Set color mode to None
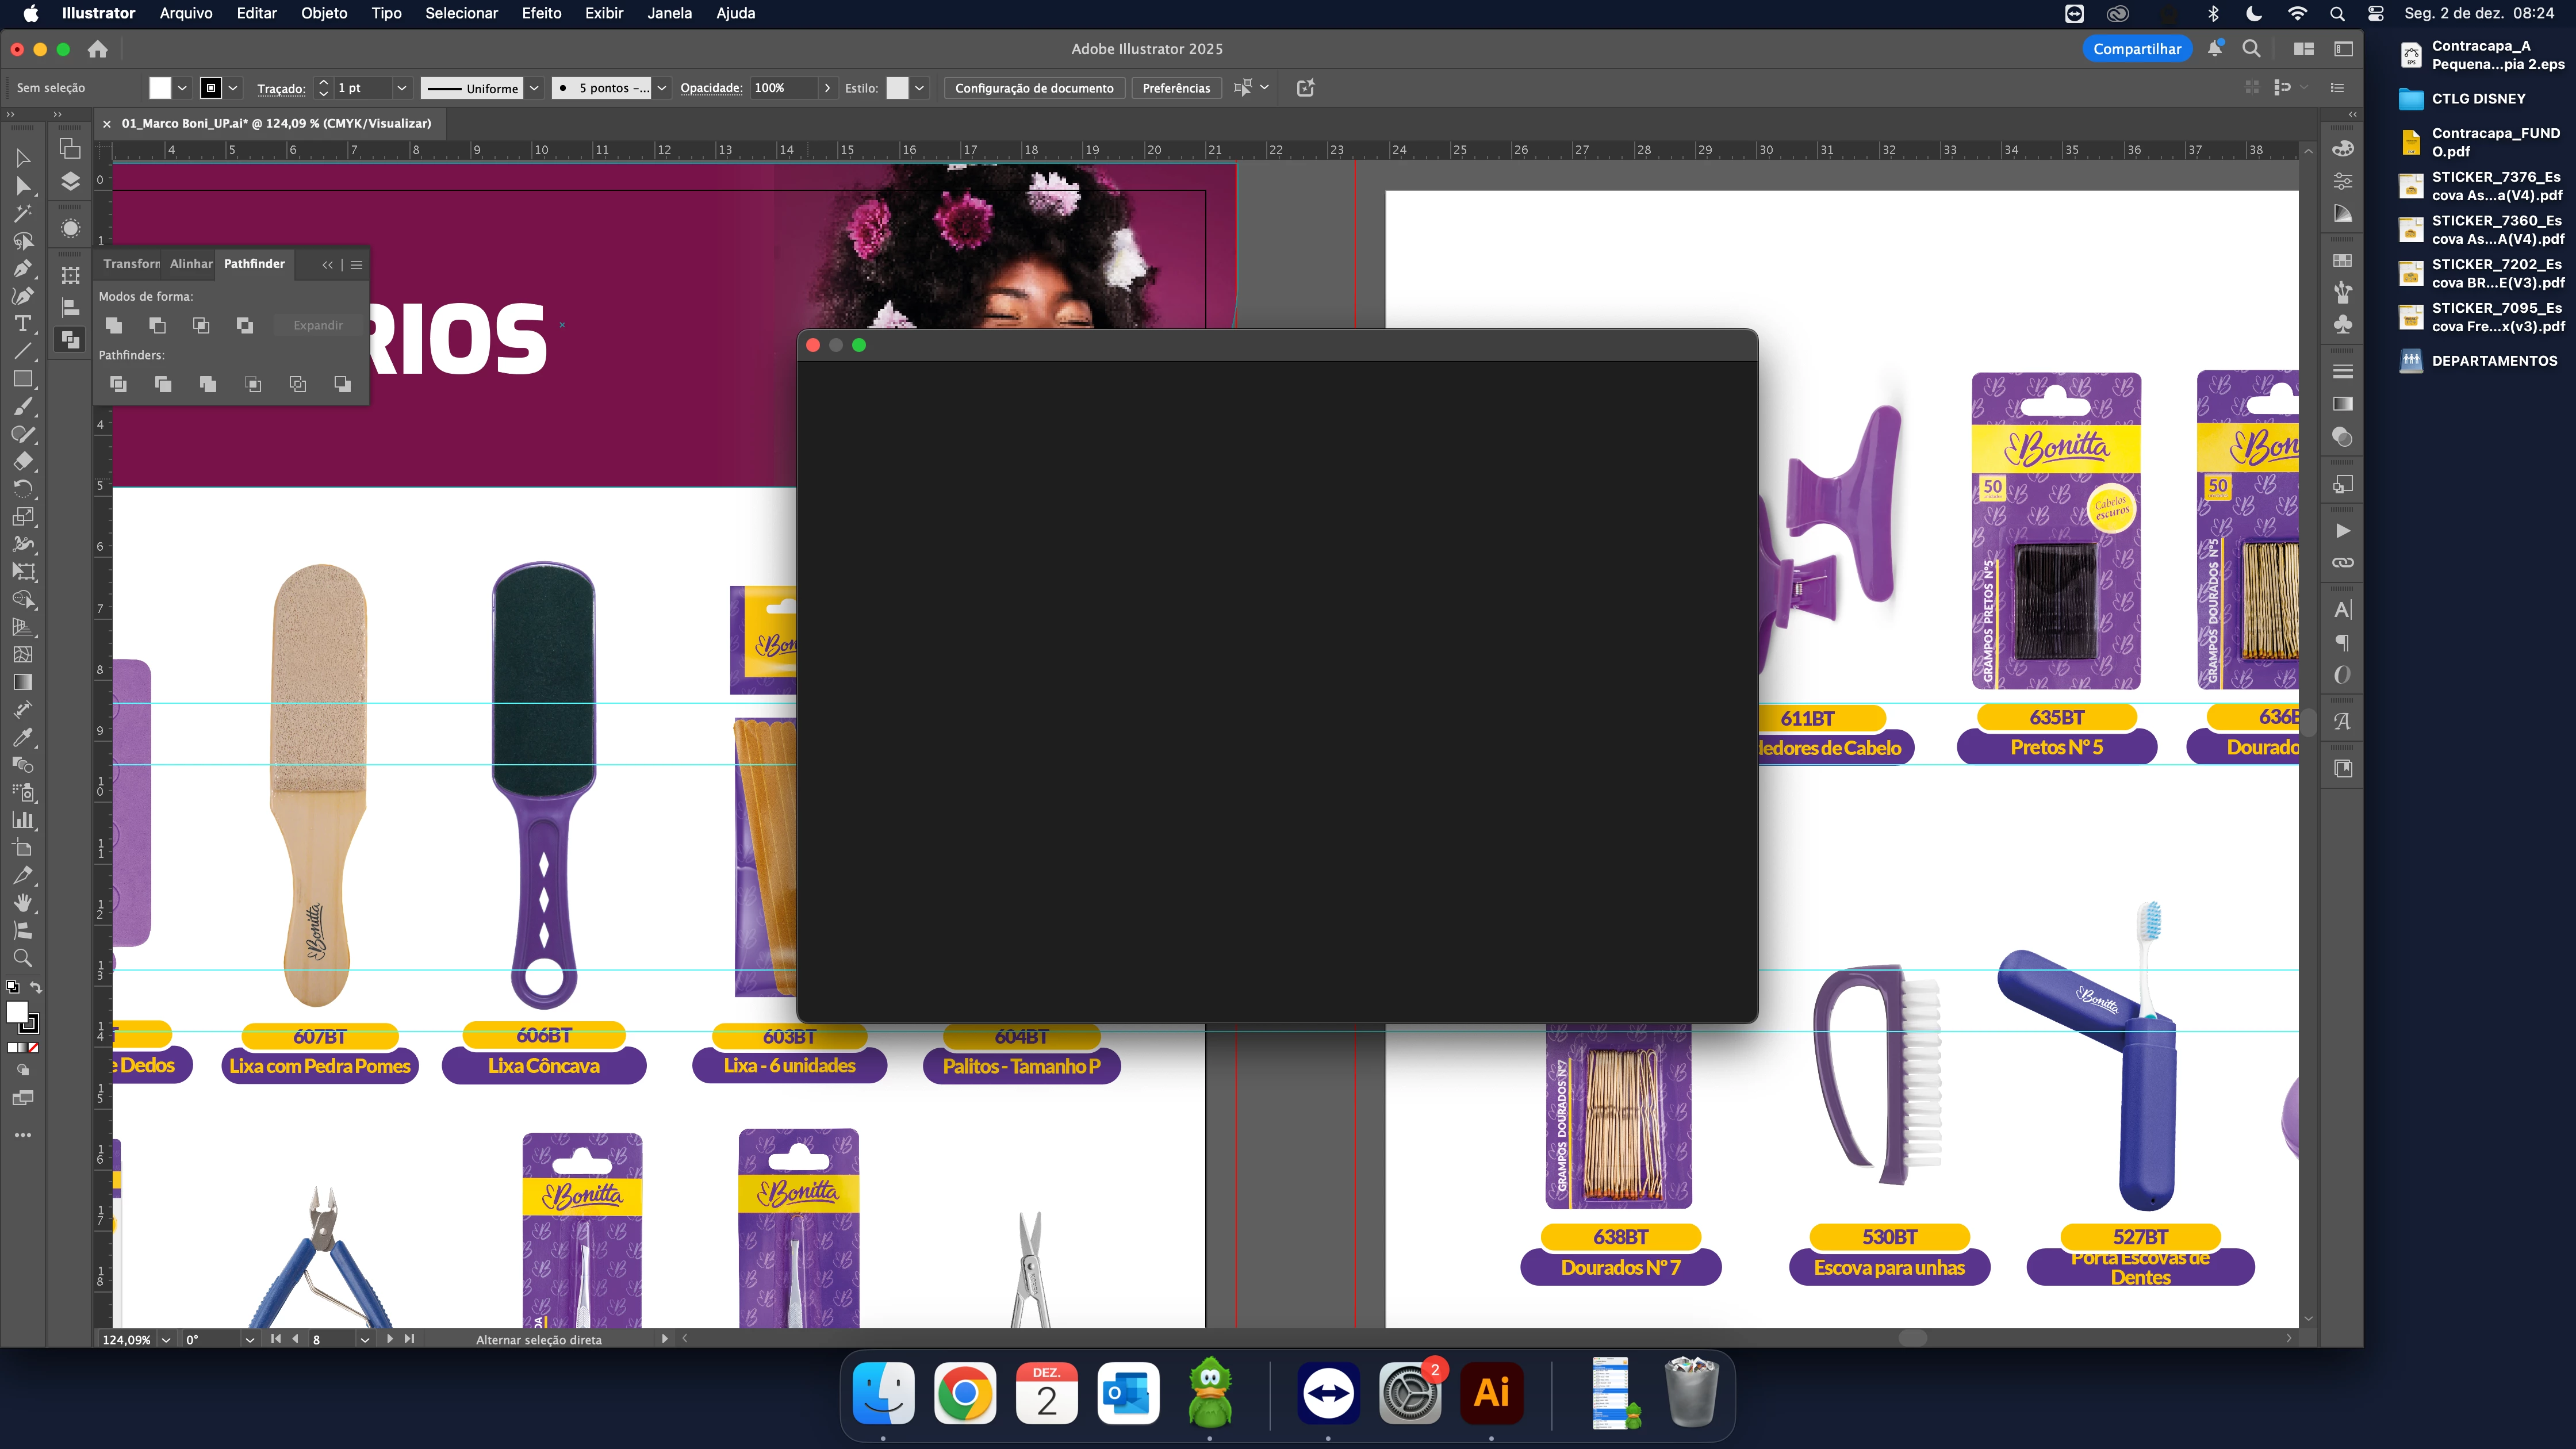Screen dimensions: 2576x1449 34,1048
